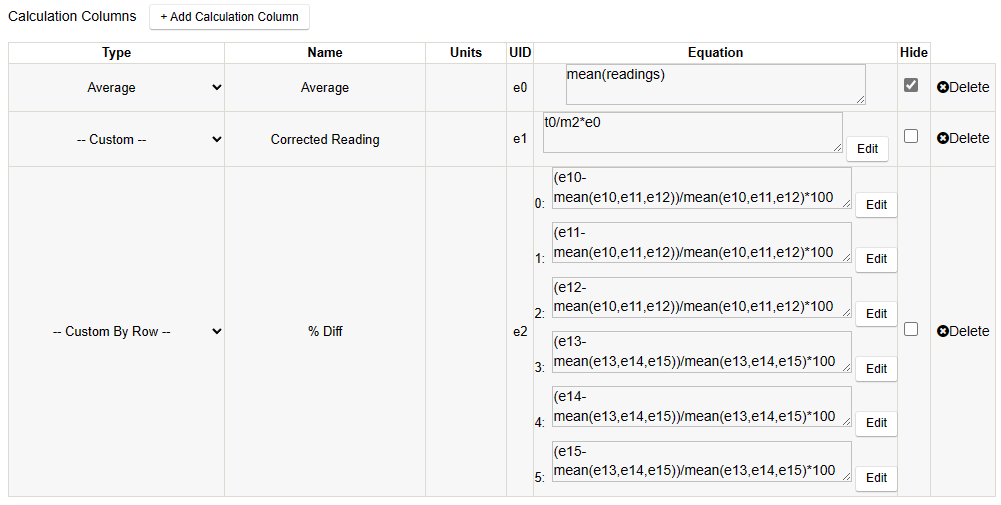Image resolution: width=1001 pixels, height=505 pixels.
Task: Check Hide for Corrected Reading column
Action: click(x=910, y=137)
